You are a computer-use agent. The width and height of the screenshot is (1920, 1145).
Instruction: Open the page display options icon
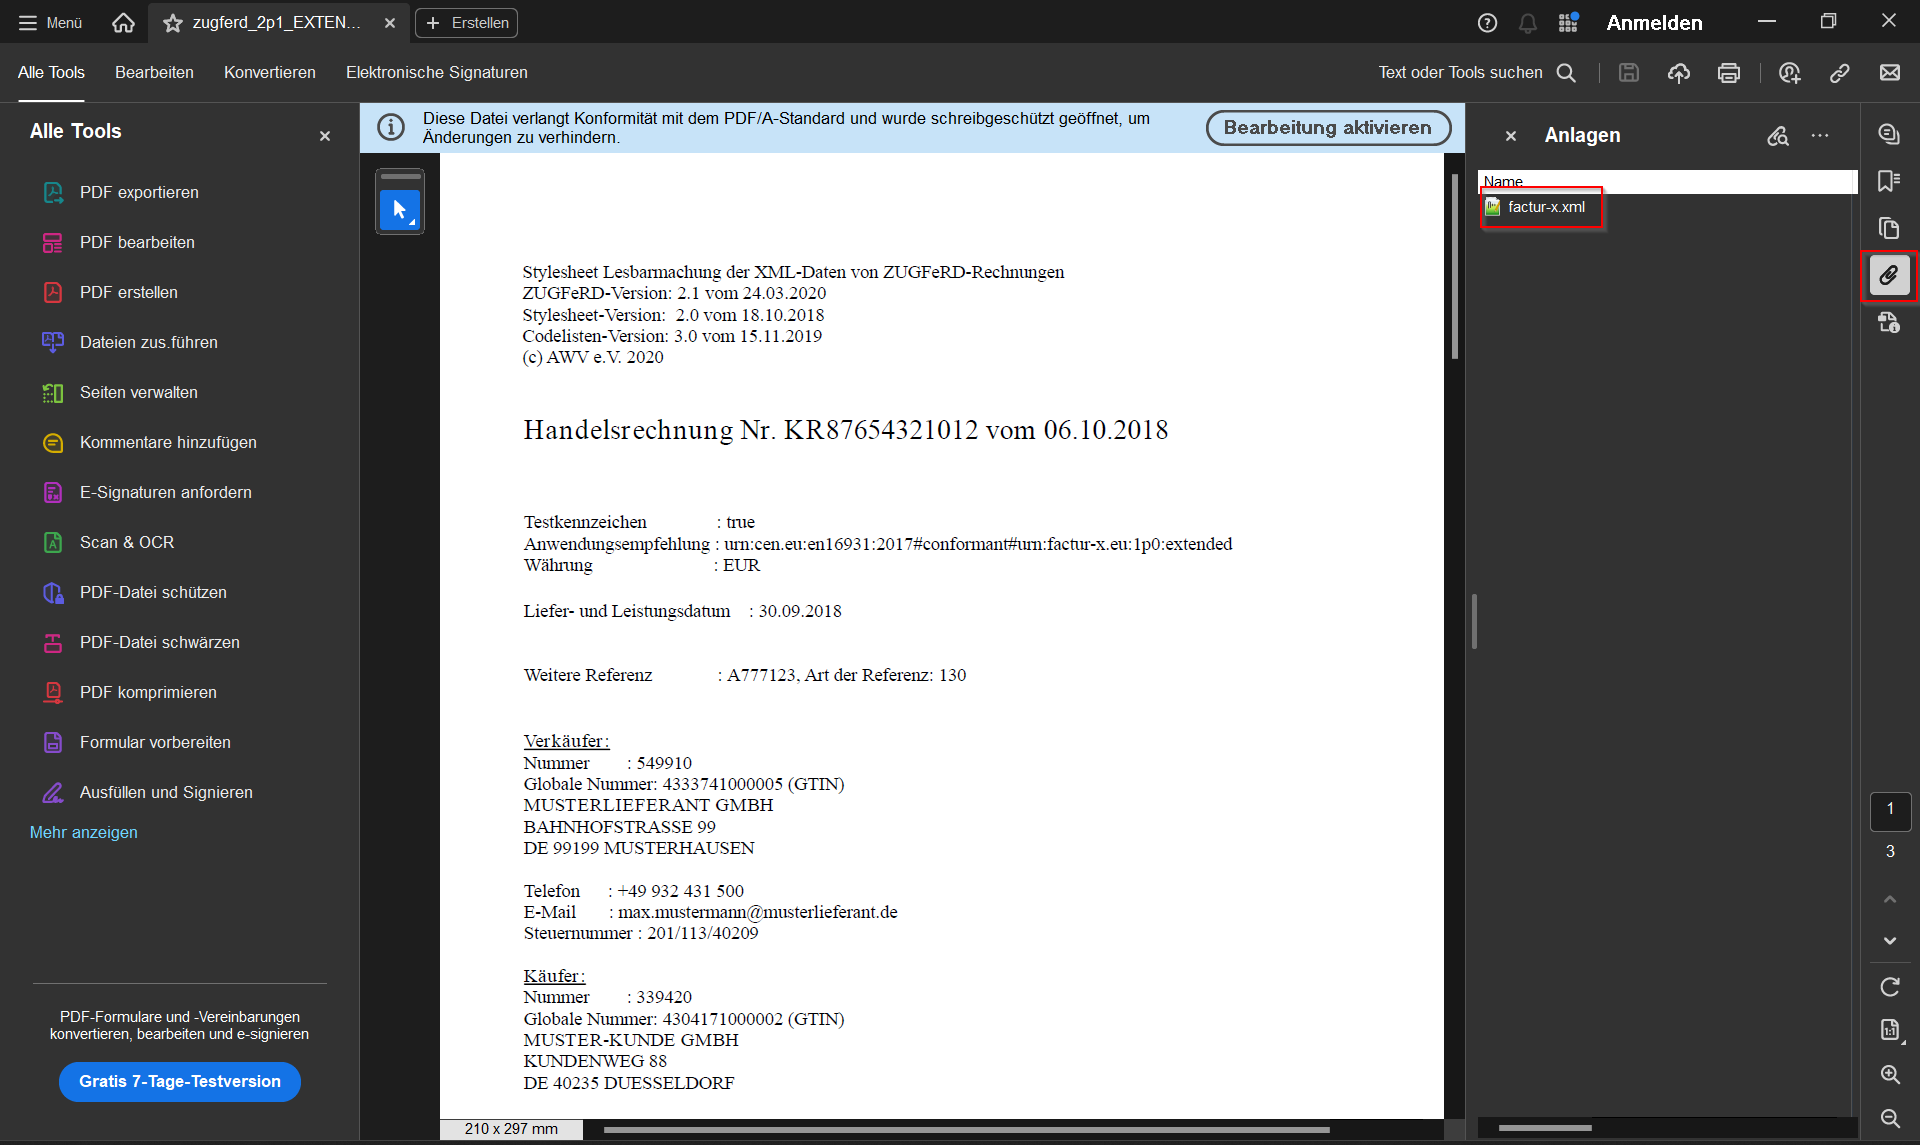click(x=1890, y=1030)
